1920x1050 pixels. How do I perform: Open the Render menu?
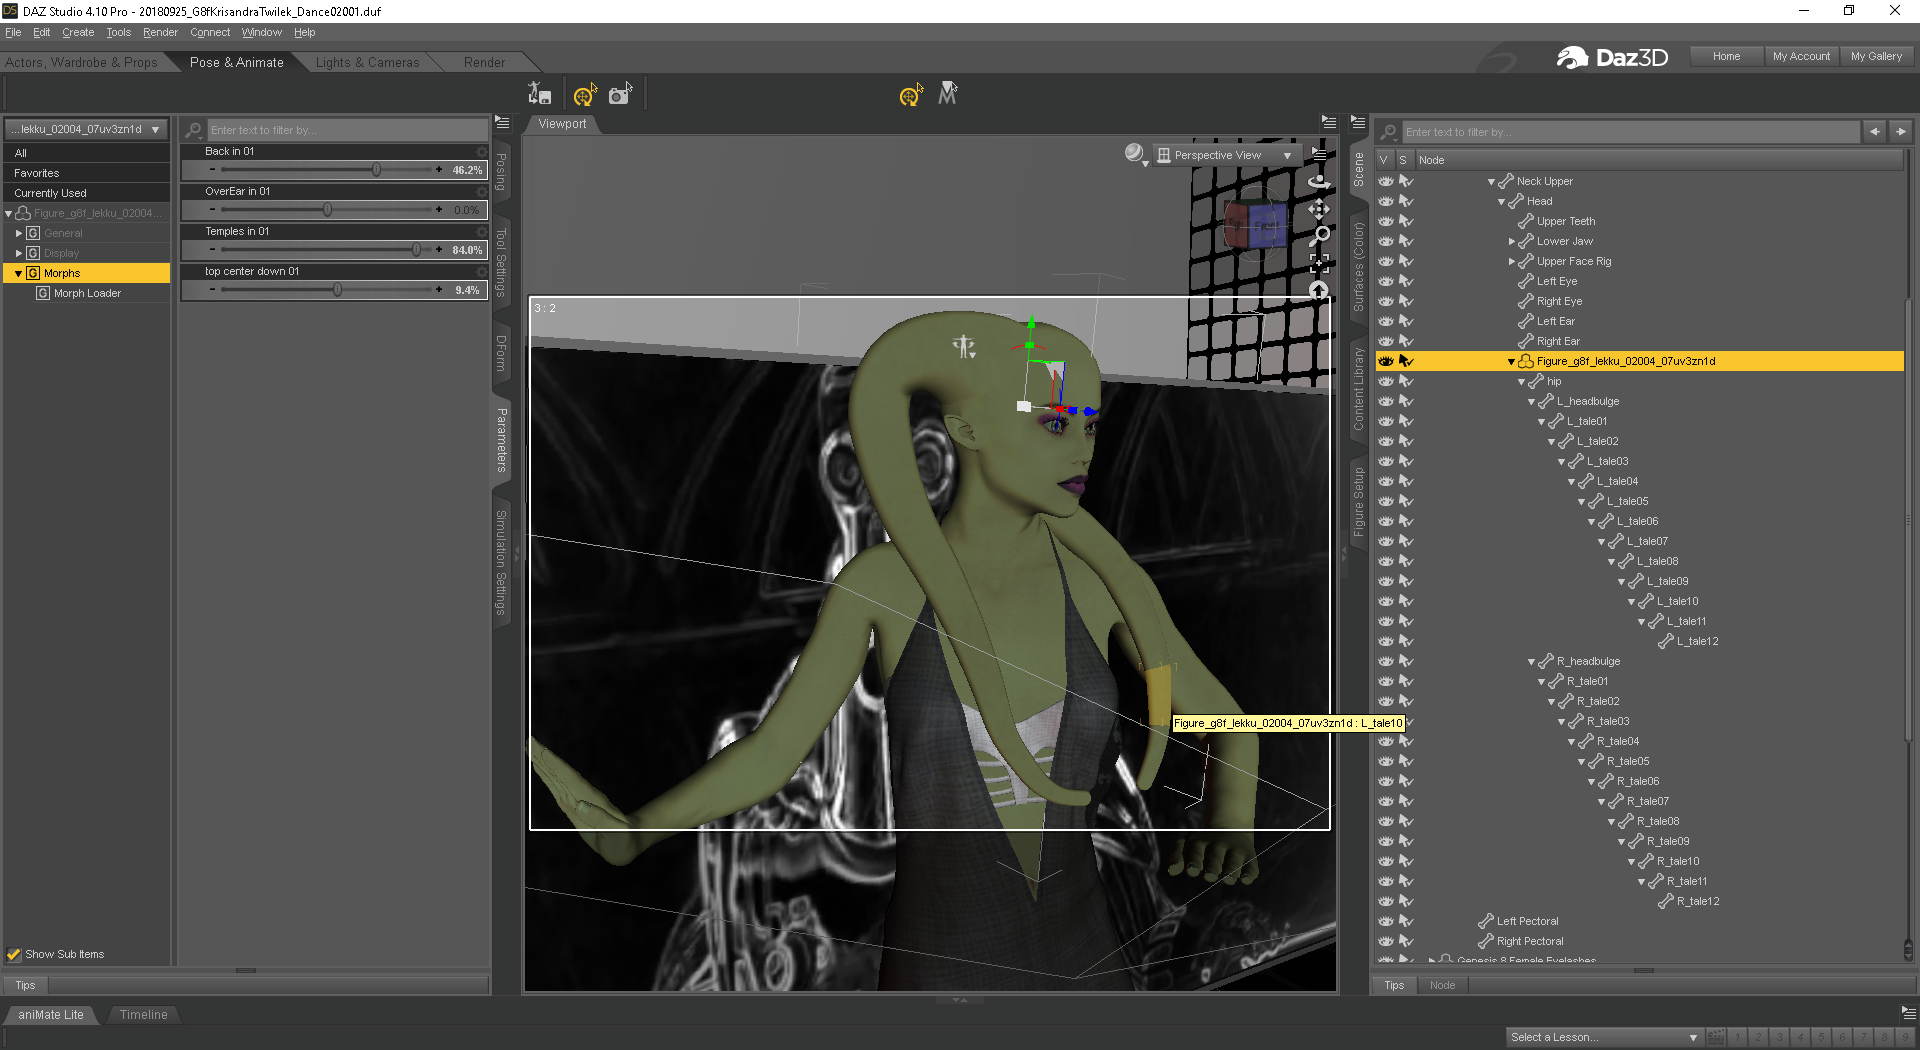tap(160, 32)
